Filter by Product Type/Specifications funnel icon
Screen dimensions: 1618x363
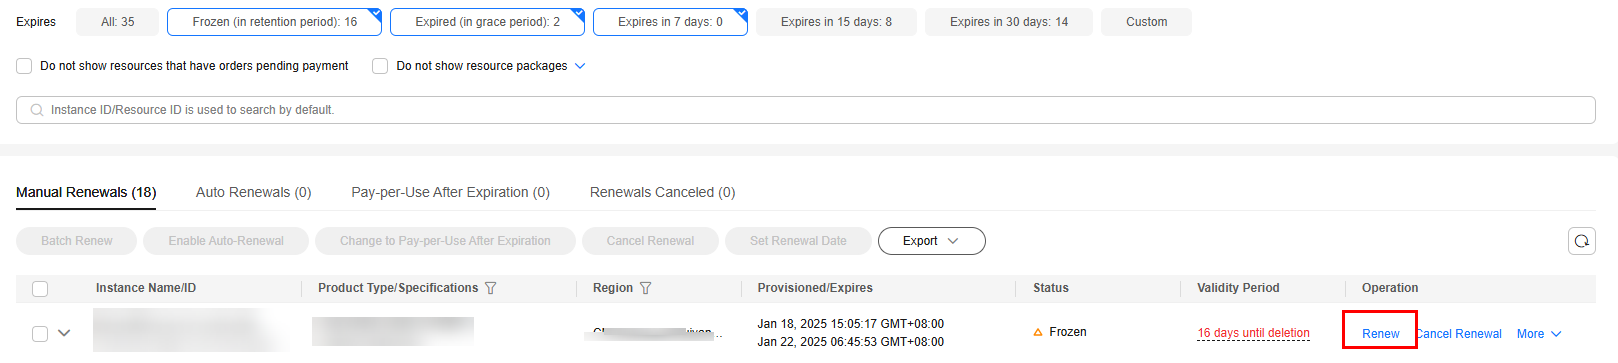click(490, 288)
